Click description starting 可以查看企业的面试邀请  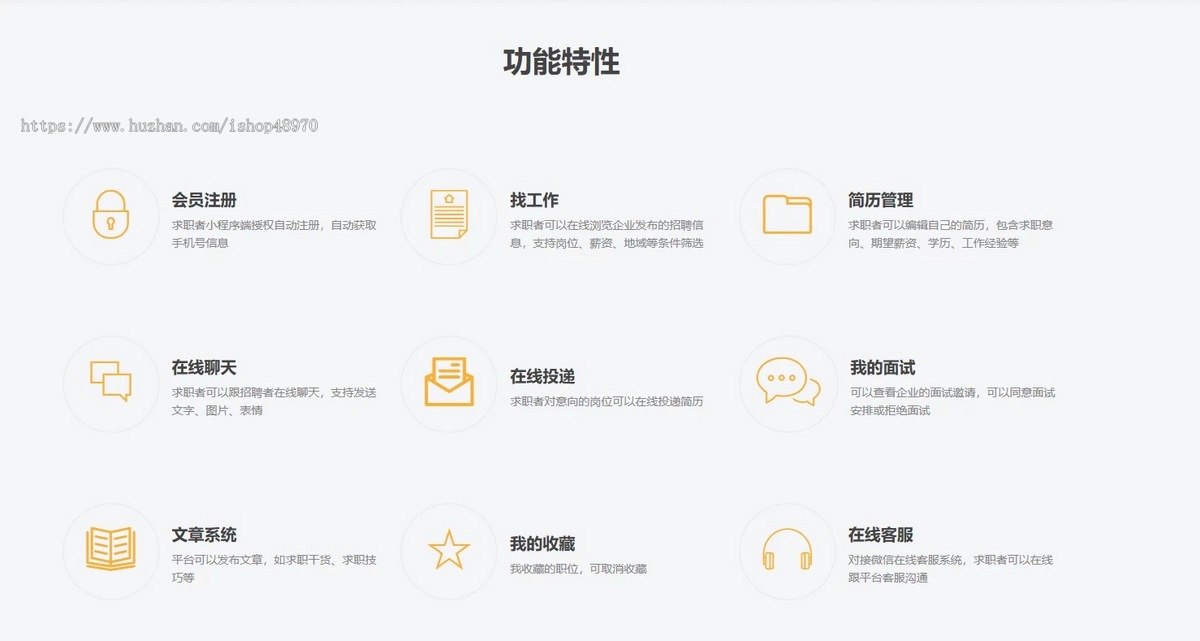tap(953, 401)
